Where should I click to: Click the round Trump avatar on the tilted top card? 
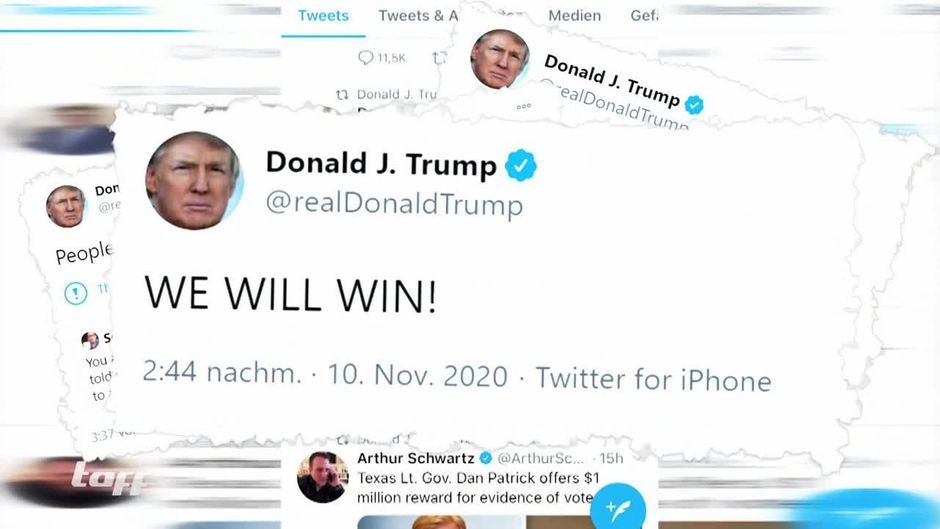pos(499,59)
